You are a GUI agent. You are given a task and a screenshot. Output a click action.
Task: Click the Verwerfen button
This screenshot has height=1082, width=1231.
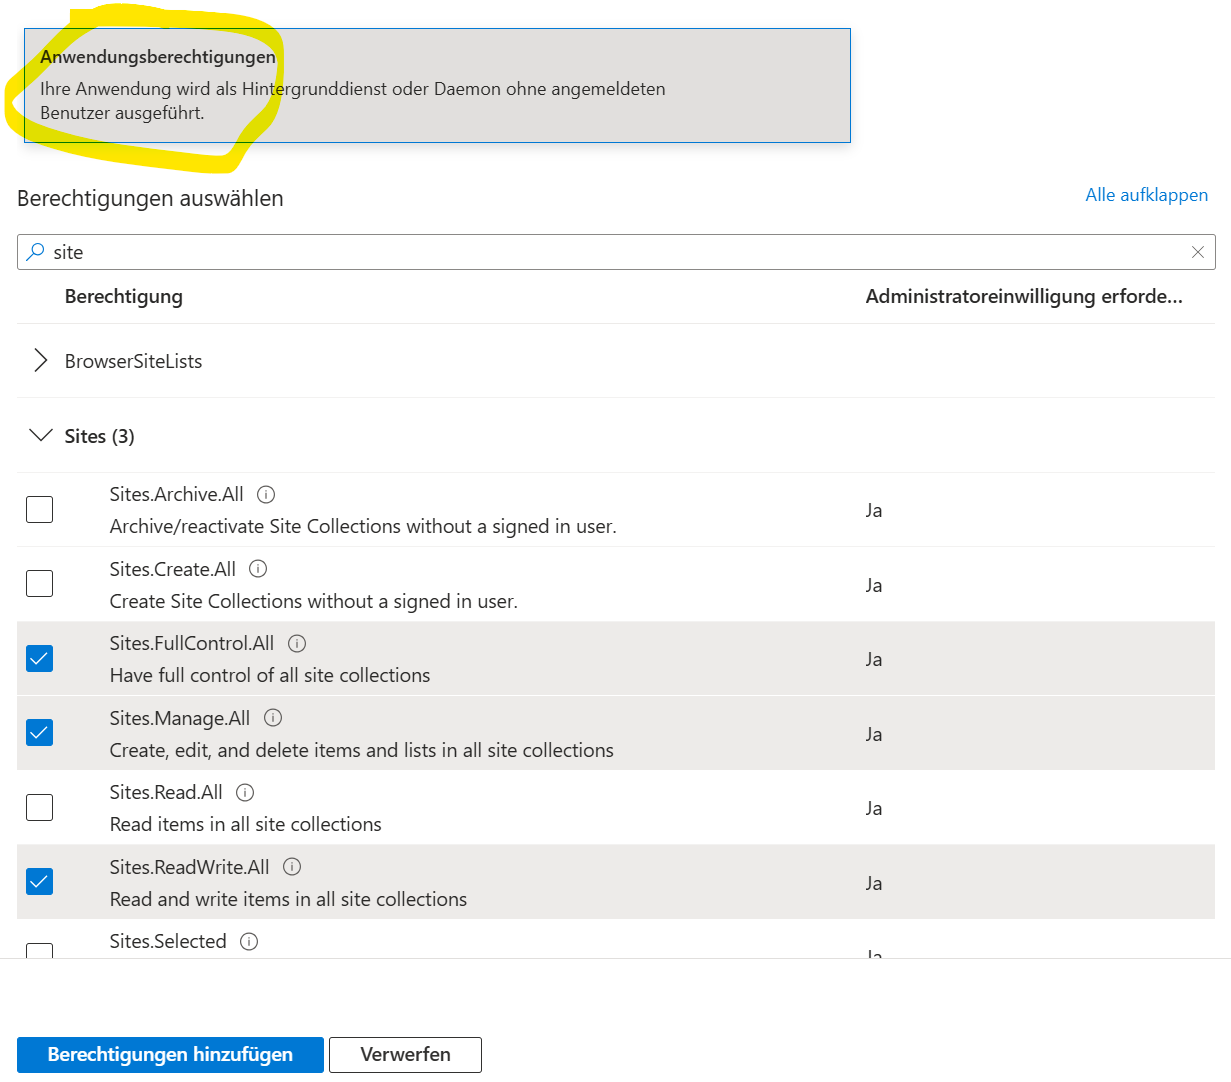click(405, 1055)
